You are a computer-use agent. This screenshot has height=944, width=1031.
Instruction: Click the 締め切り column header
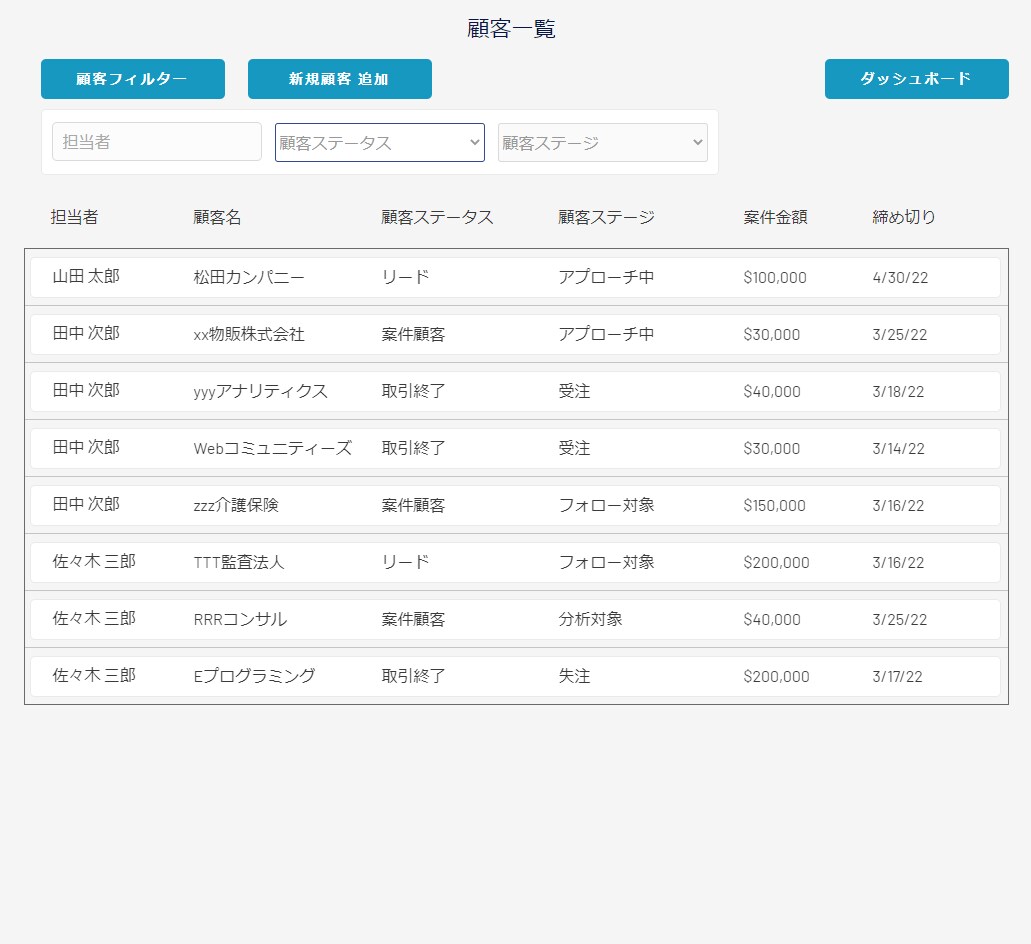click(903, 217)
